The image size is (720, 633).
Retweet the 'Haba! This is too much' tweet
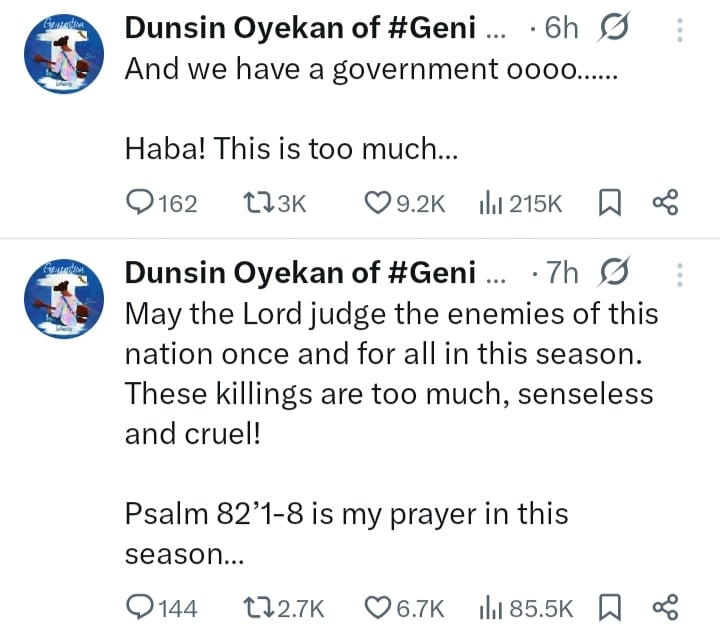coord(258,203)
